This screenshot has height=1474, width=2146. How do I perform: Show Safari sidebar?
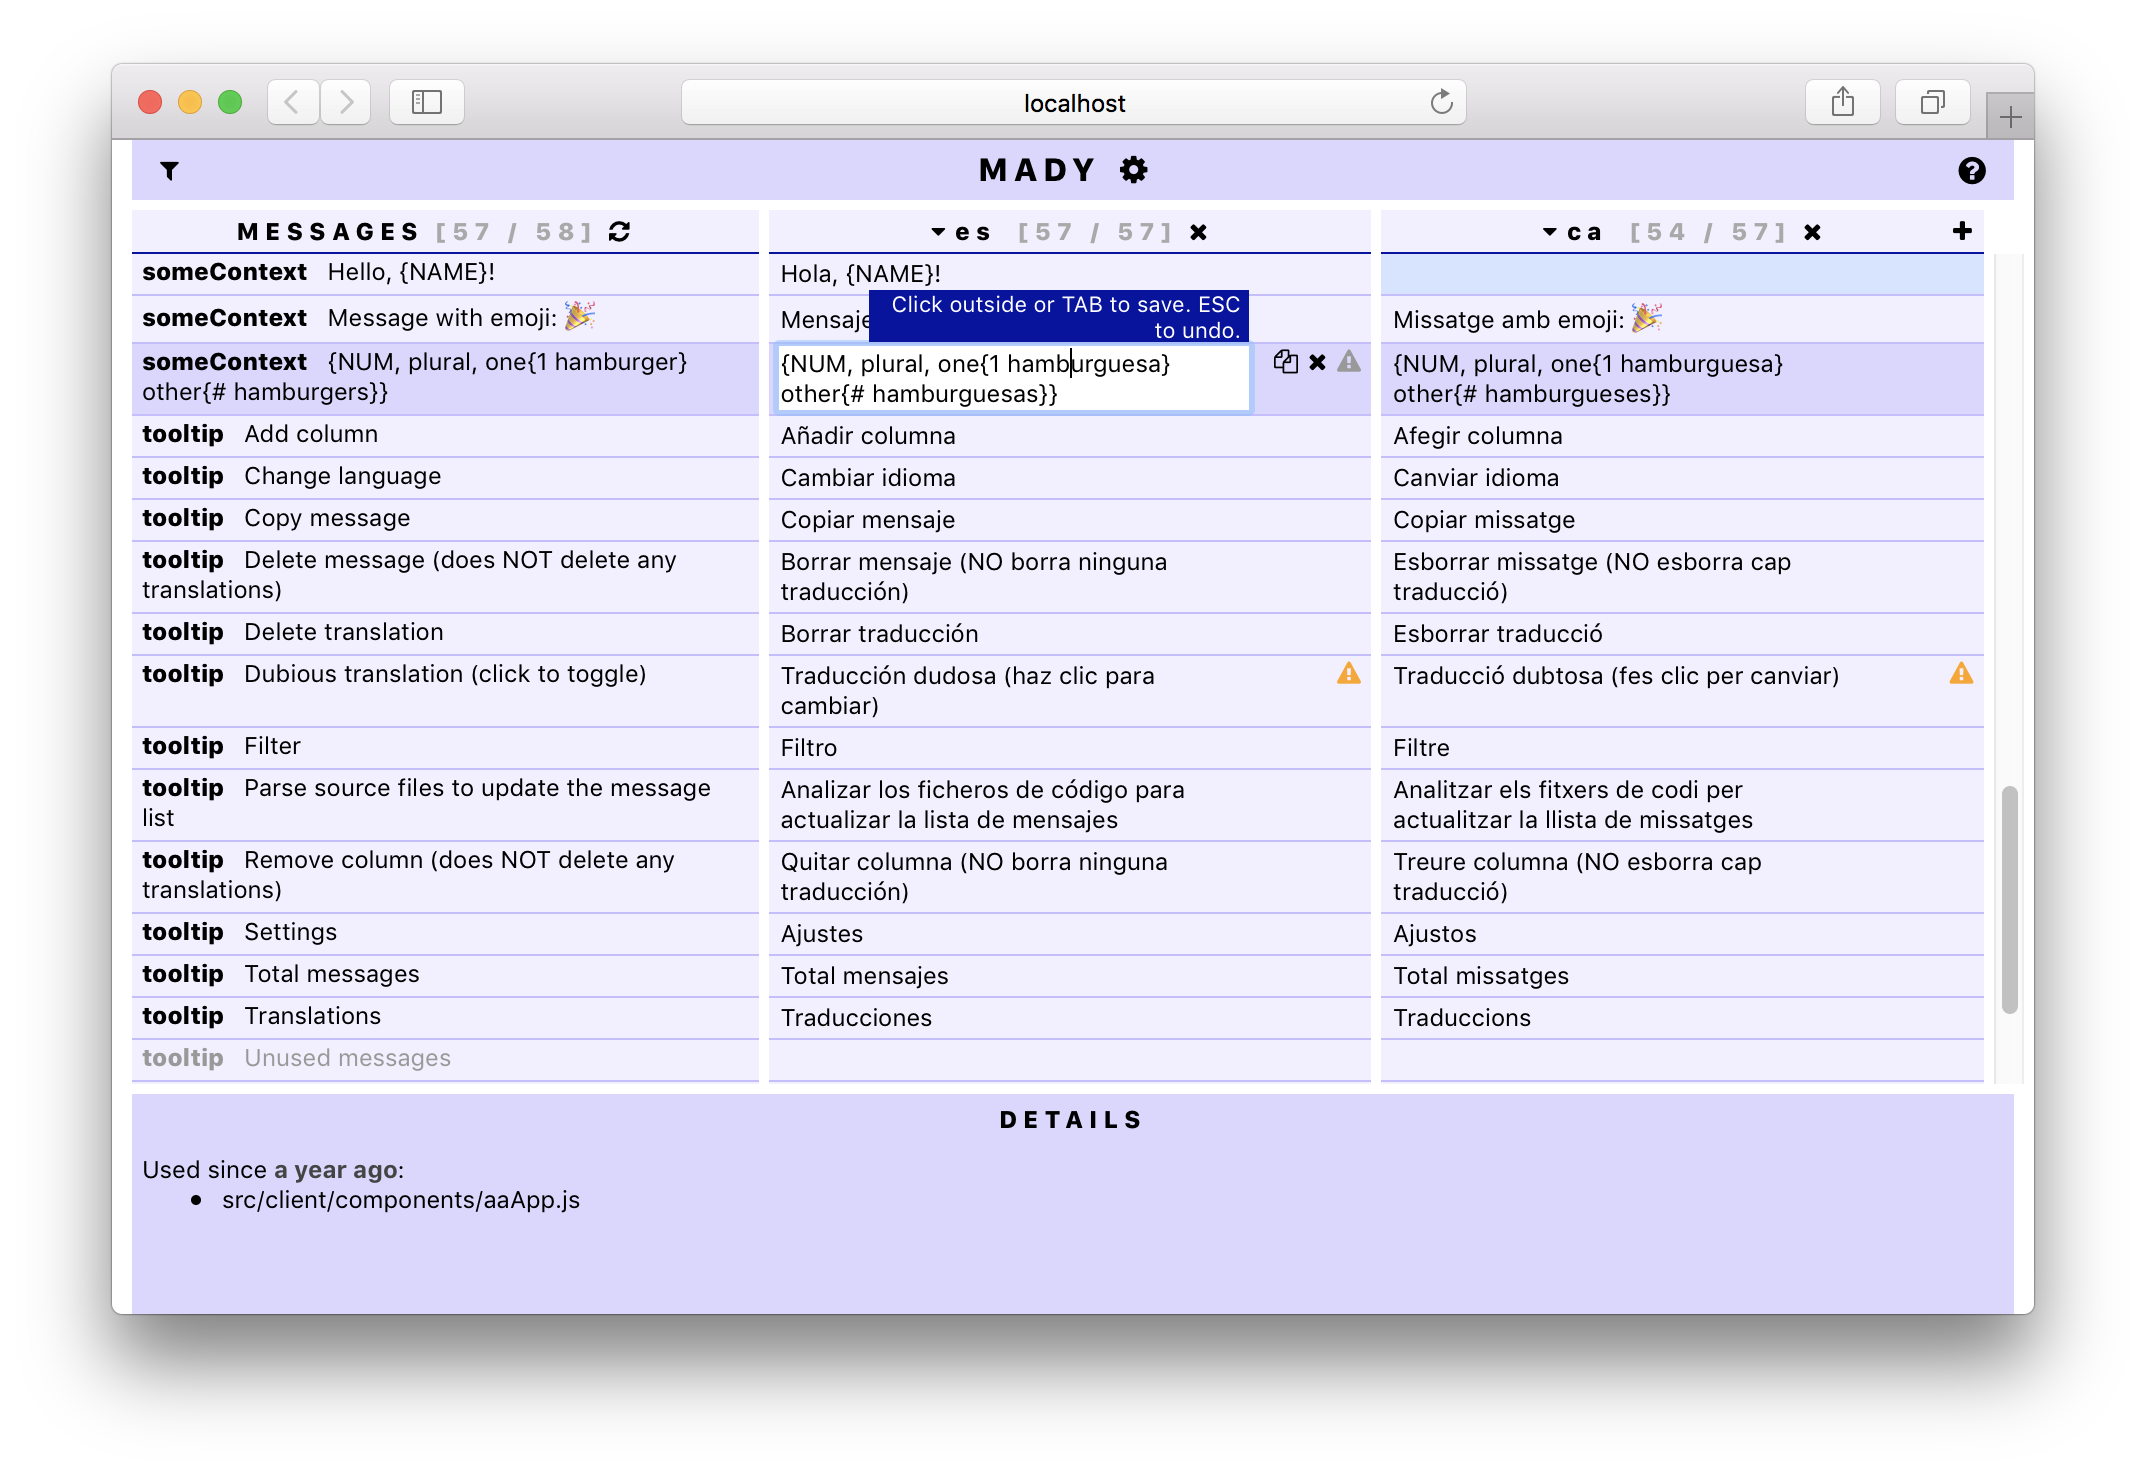(x=427, y=102)
